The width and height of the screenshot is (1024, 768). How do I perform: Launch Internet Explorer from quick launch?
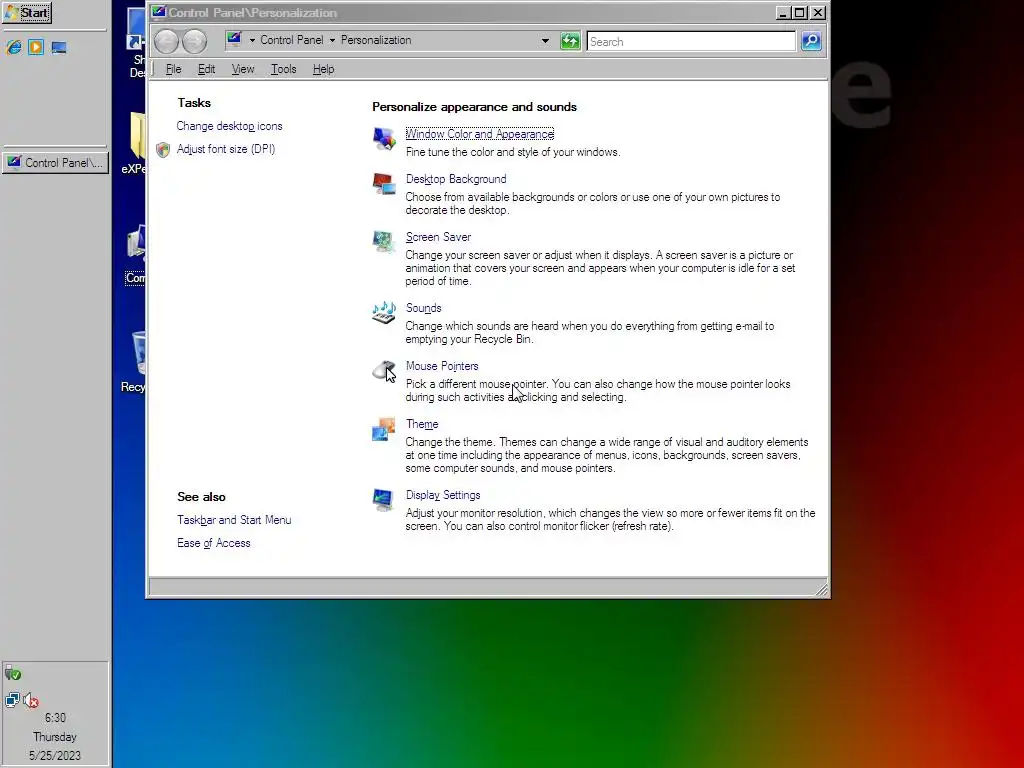coord(14,47)
